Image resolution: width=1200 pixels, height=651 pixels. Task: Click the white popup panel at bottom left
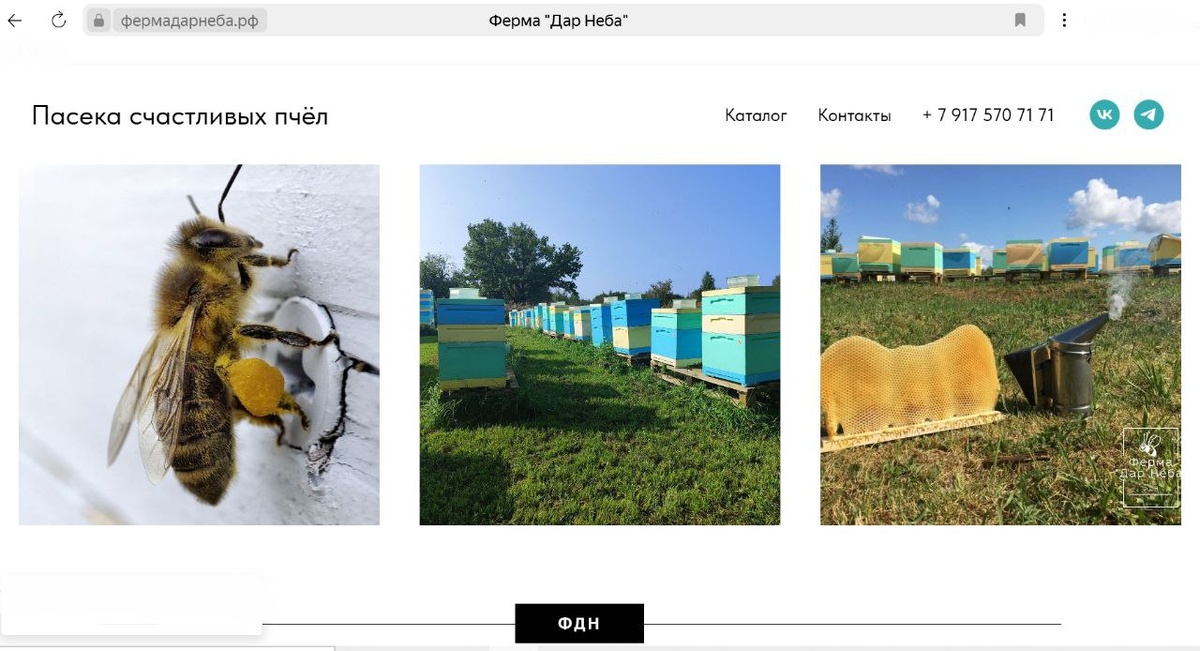coord(131,604)
